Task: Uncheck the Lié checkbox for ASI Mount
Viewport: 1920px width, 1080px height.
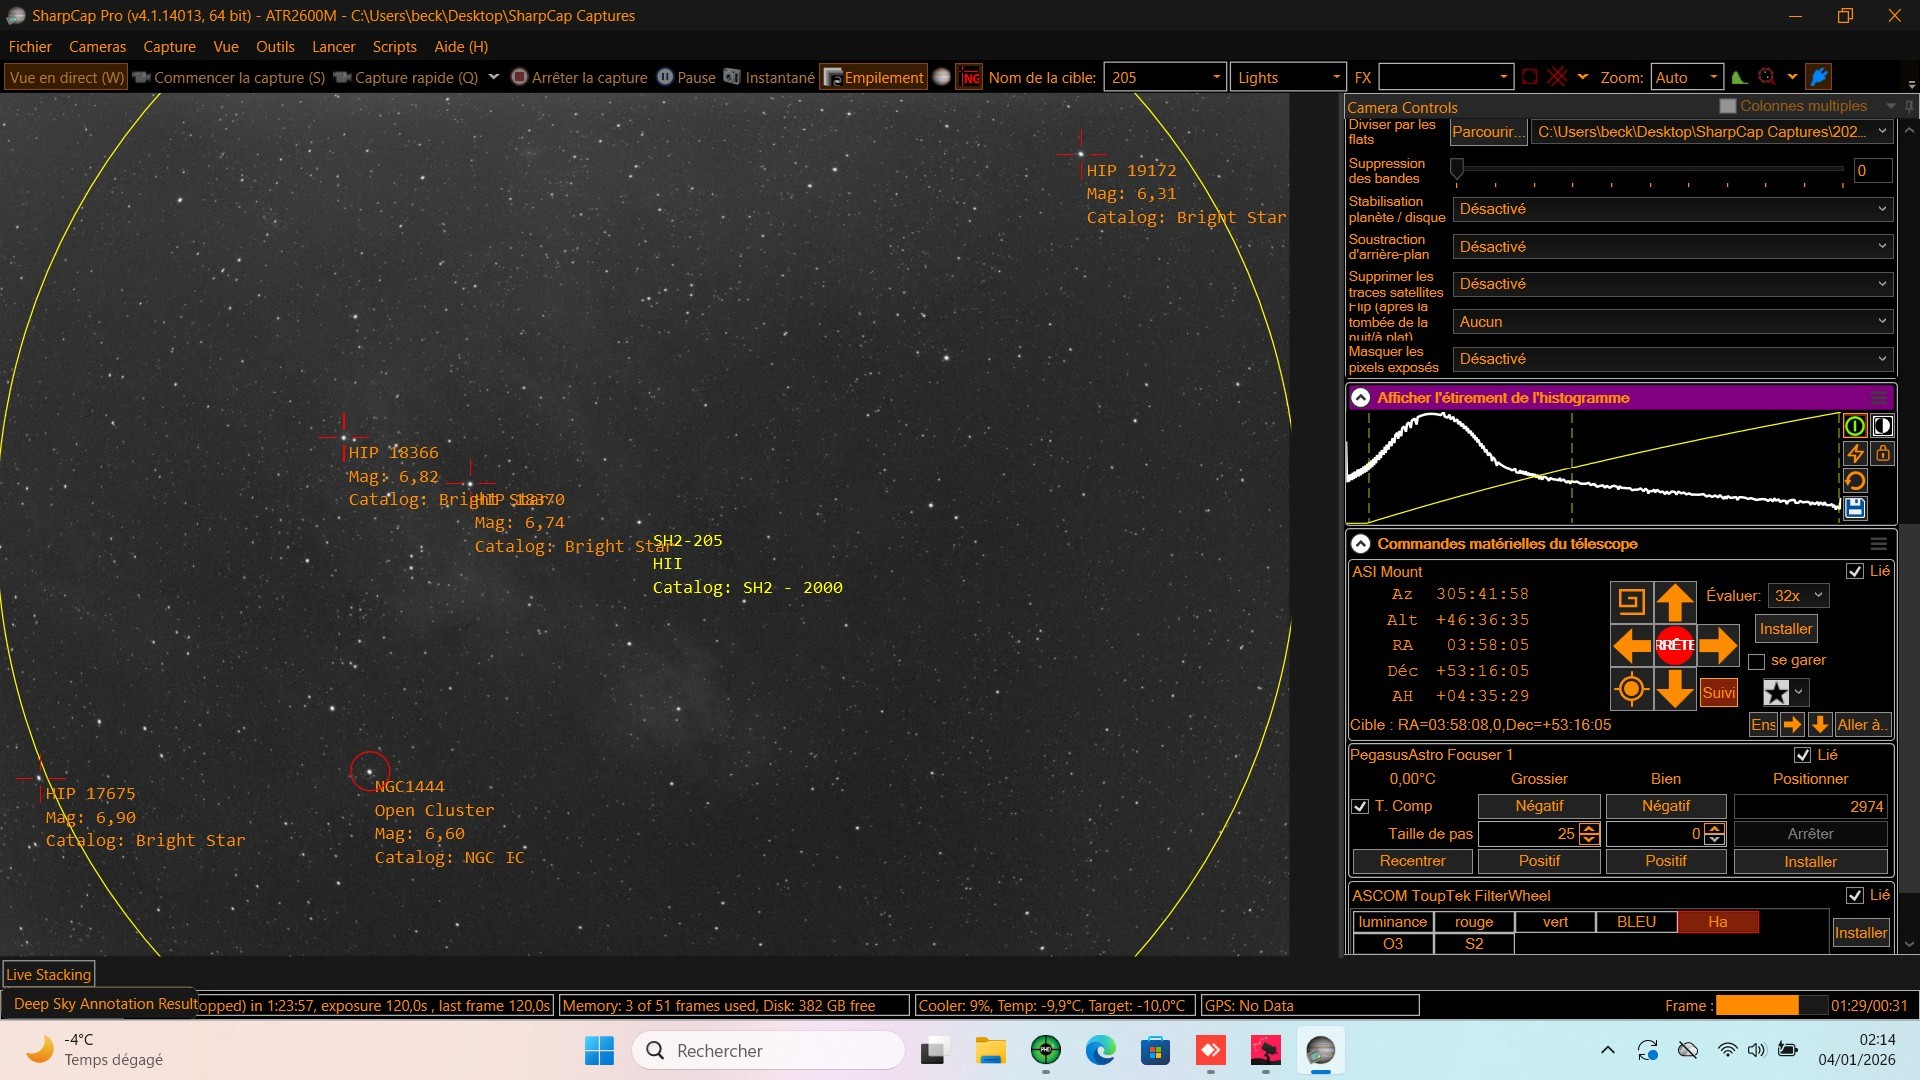Action: (x=1855, y=571)
